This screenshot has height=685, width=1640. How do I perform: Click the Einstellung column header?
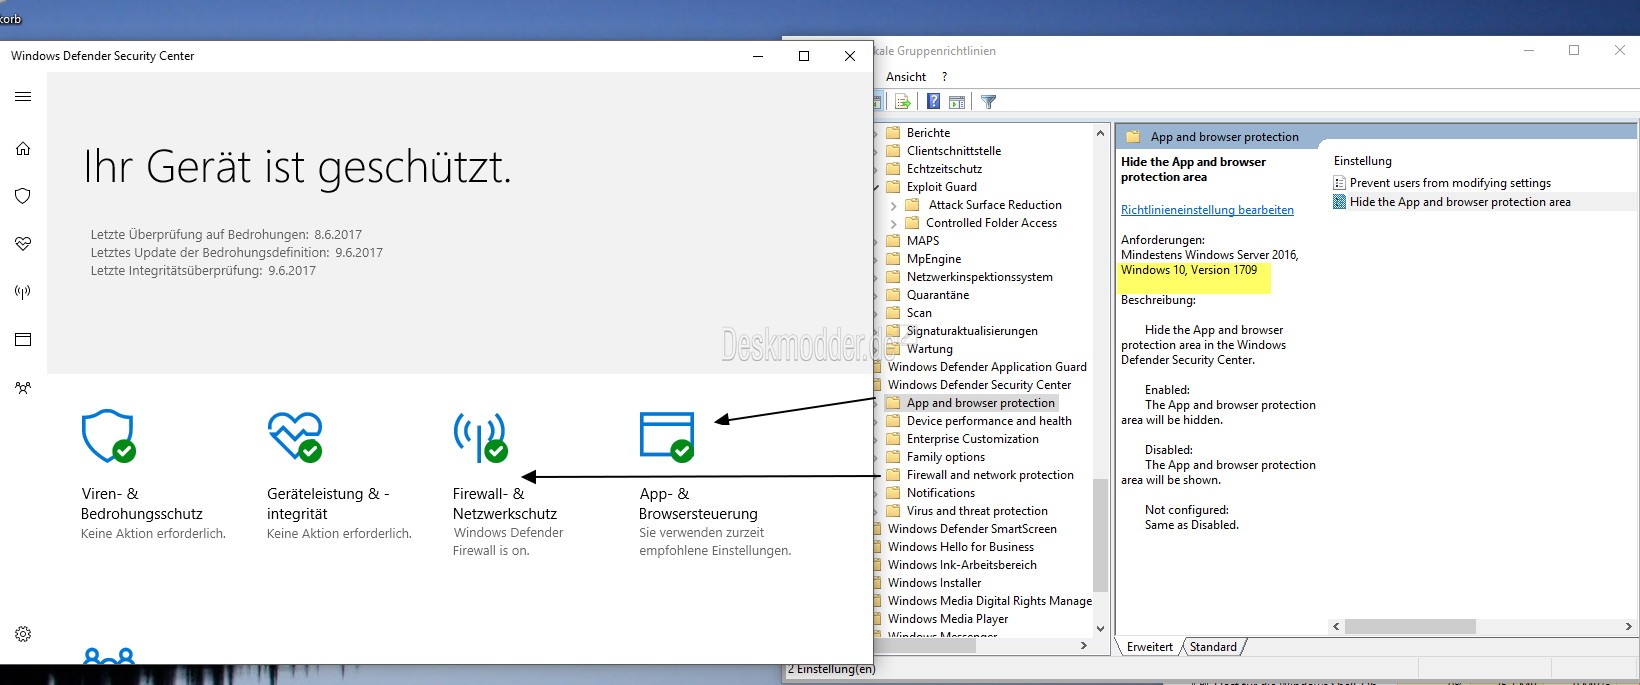(1362, 161)
